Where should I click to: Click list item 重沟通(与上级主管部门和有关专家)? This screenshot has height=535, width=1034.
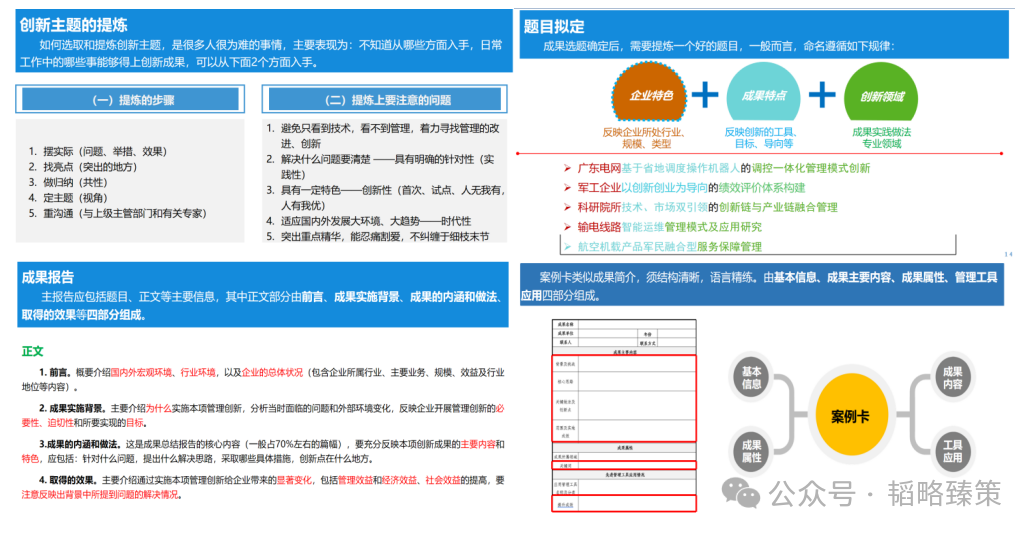117,214
